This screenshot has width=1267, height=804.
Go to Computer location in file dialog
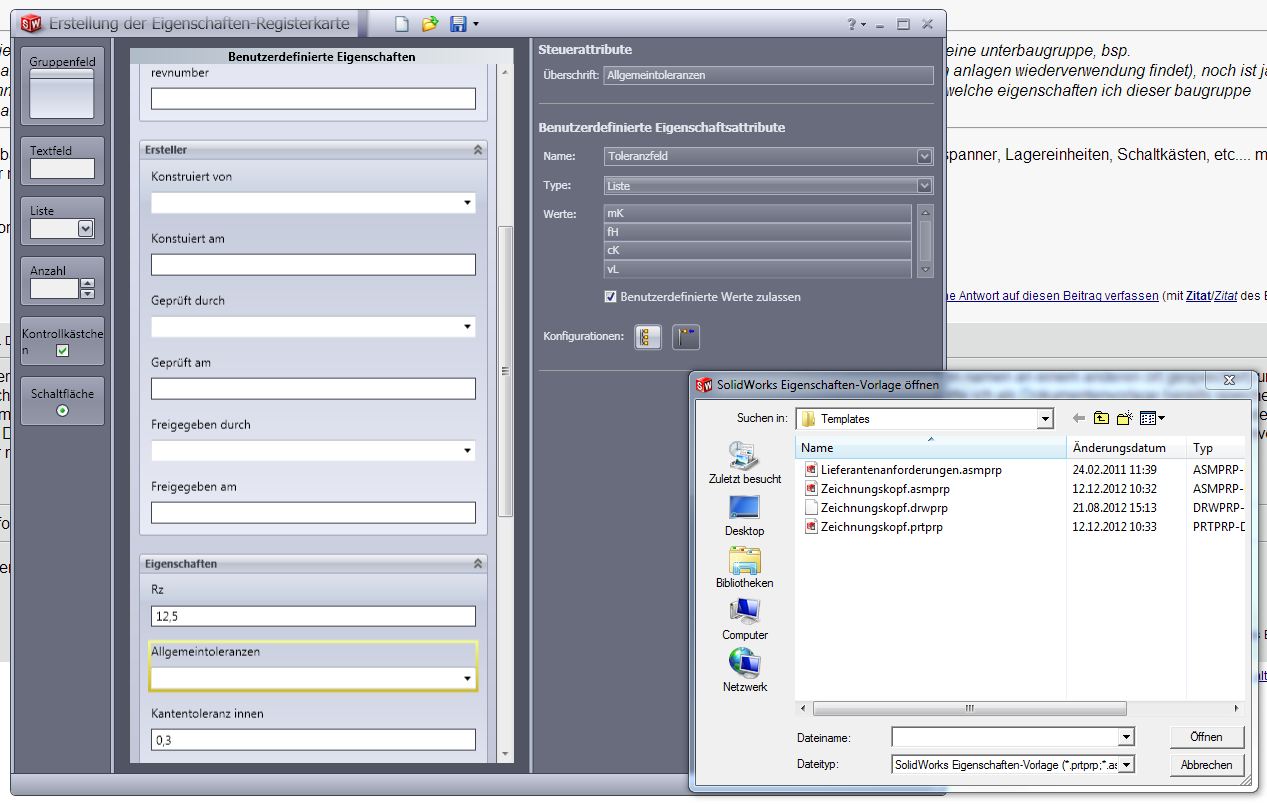[745, 619]
